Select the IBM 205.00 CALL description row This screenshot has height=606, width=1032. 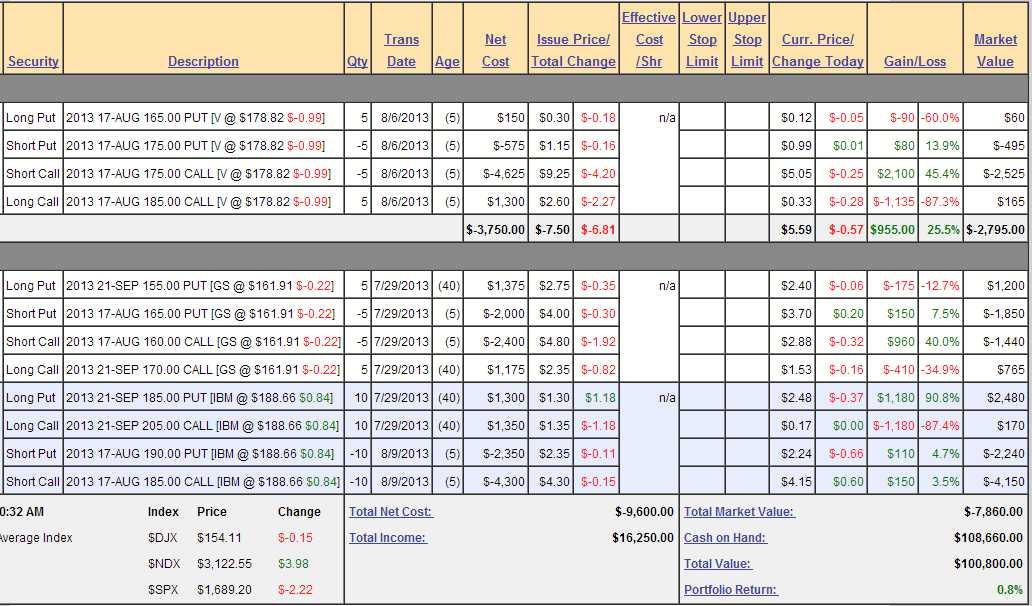[x=203, y=425]
